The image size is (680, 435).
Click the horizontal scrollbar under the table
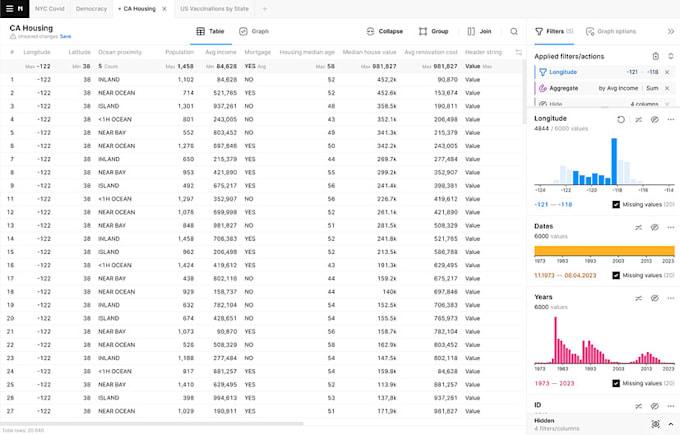tap(152, 424)
